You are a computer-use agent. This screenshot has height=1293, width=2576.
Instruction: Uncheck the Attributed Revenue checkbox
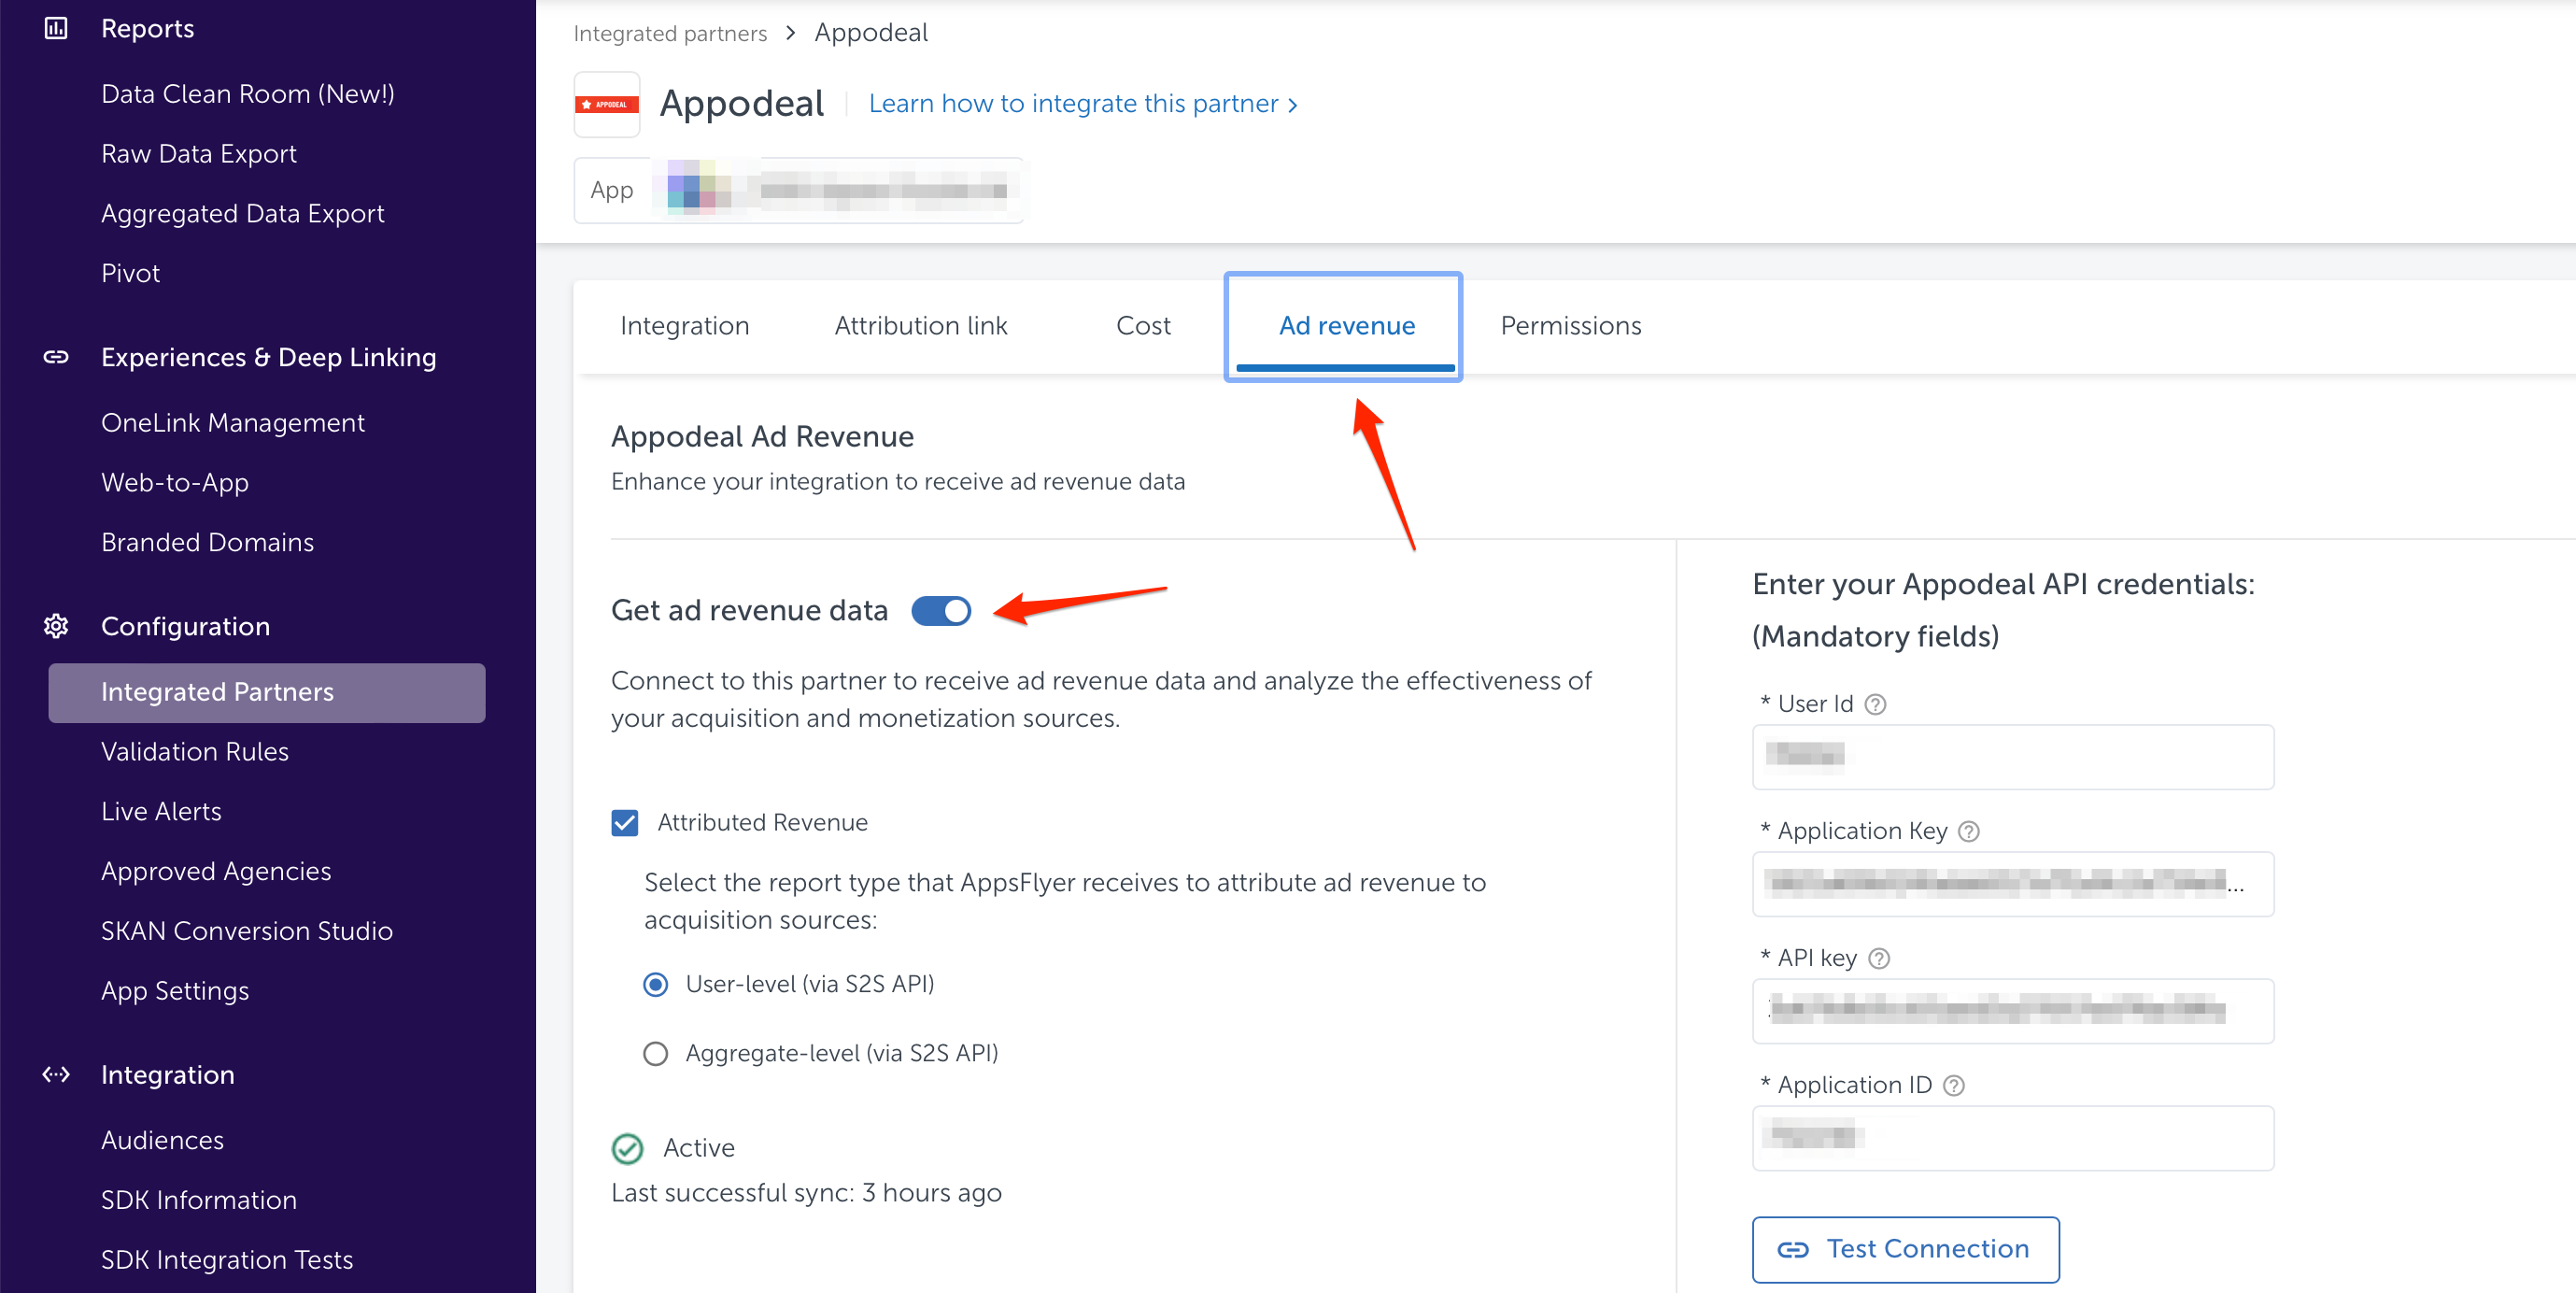[625, 822]
